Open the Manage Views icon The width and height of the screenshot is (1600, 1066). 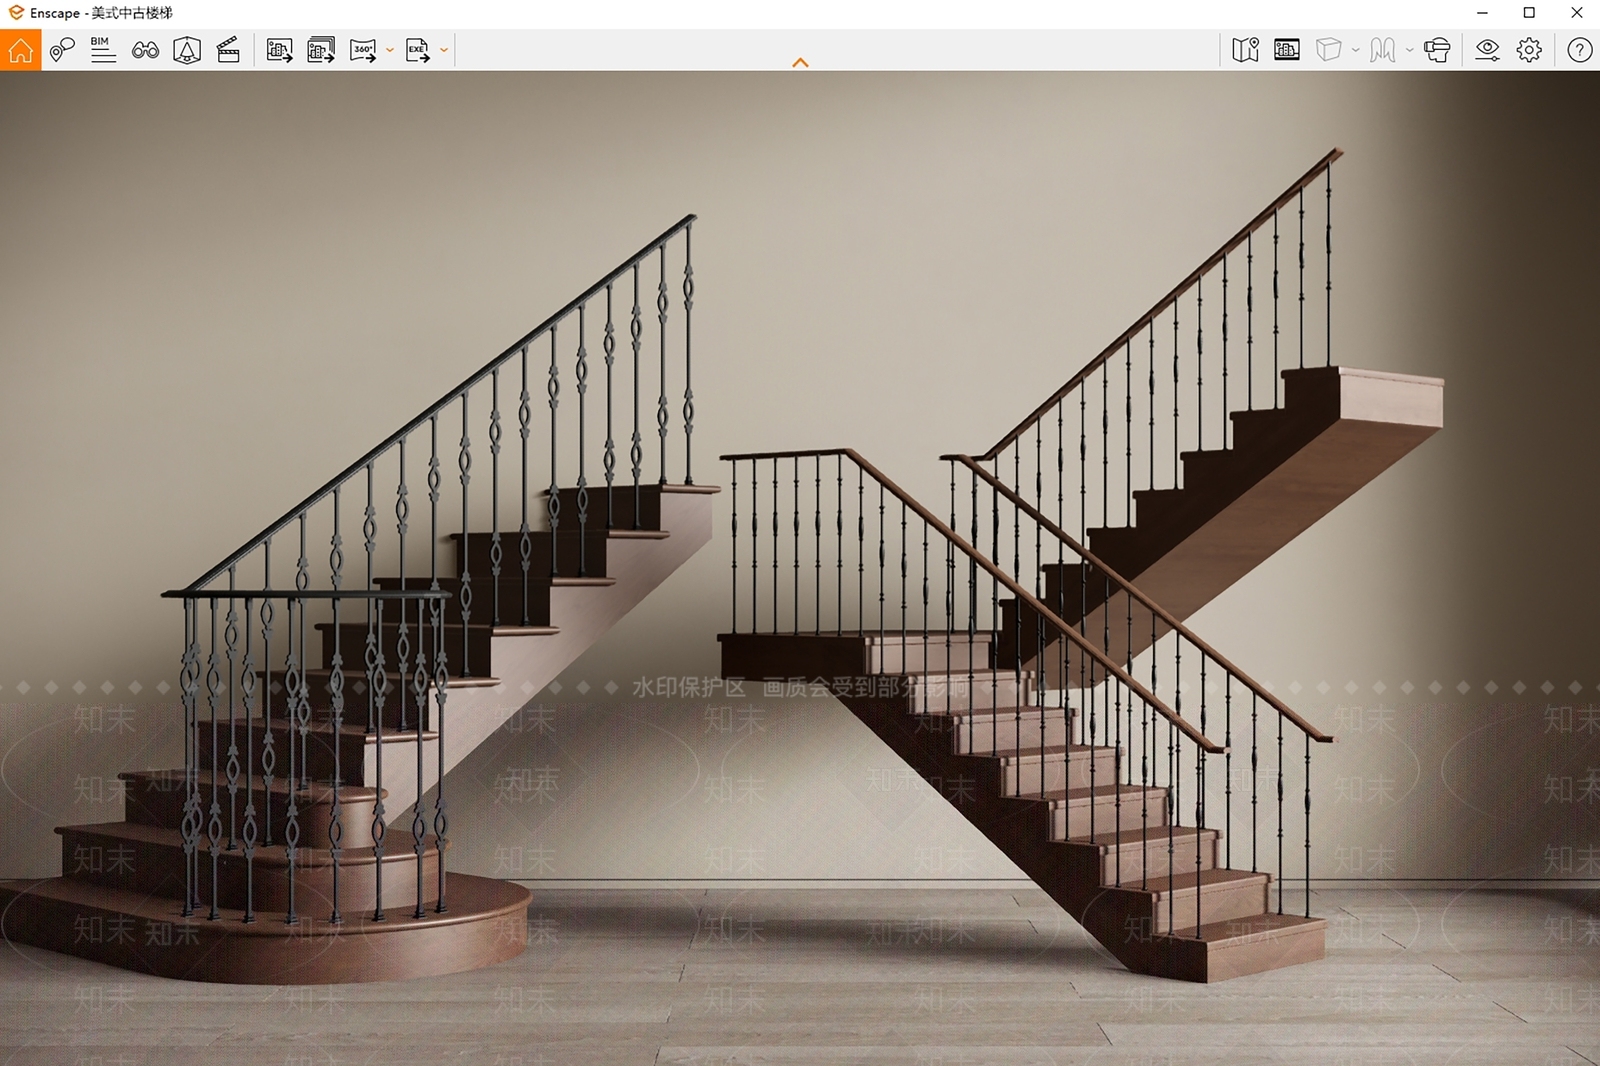coord(62,50)
